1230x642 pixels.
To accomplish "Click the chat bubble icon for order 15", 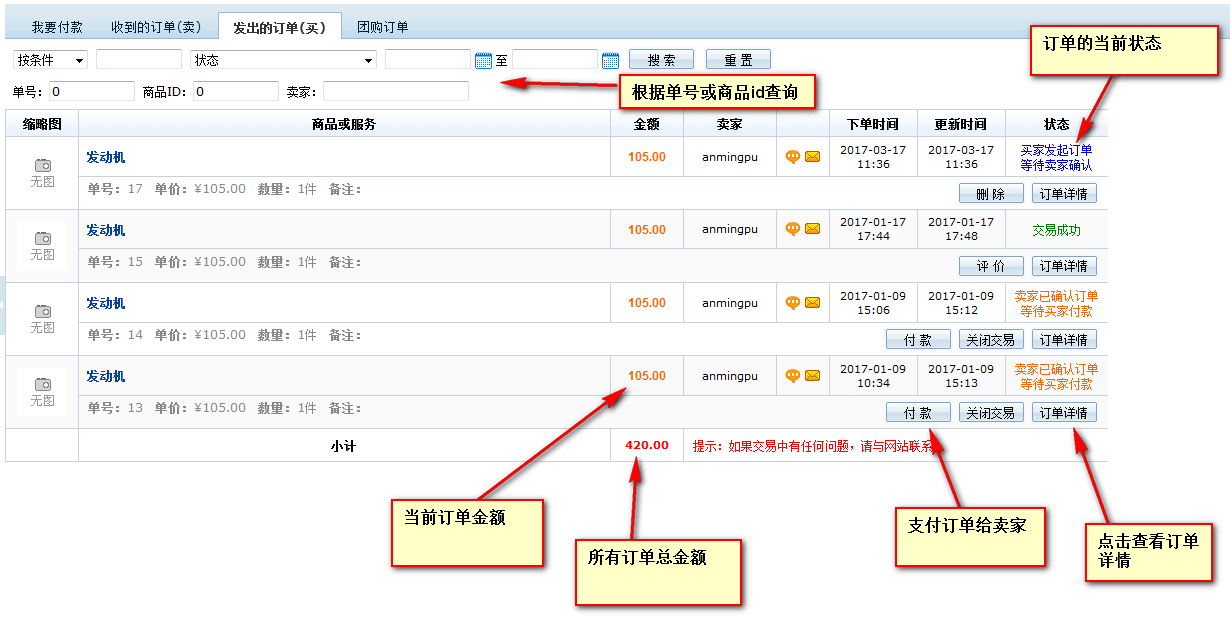I will coord(793,229).
